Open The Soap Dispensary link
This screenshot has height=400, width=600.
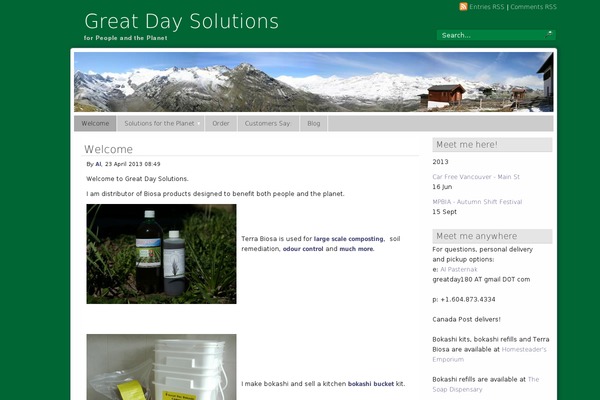(x=486, y=384)
